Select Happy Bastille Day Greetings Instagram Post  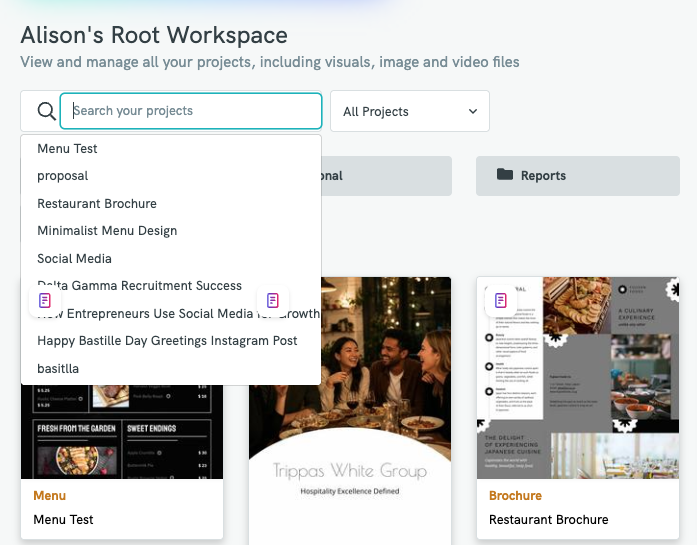171,341
